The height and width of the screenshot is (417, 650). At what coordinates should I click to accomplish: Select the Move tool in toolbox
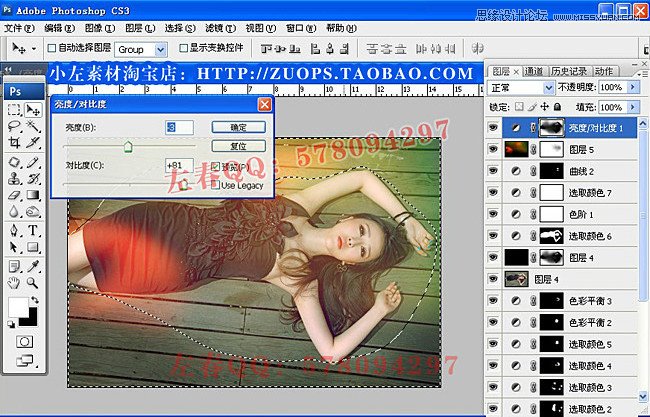(33, 109)
